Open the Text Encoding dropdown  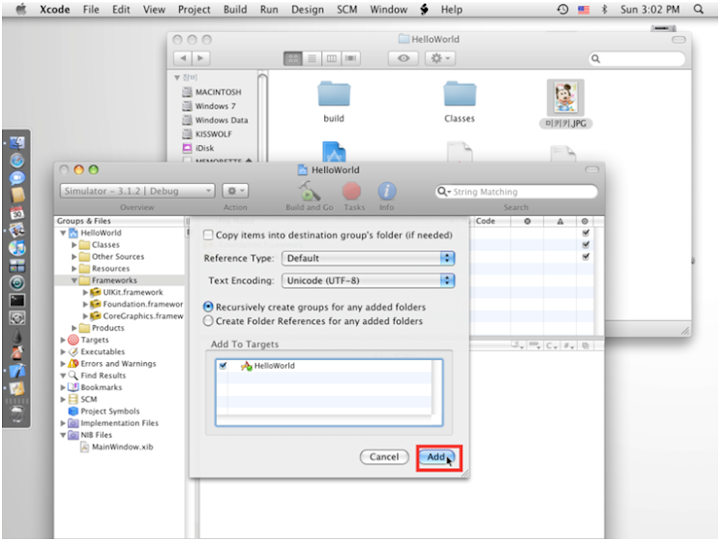(x=368, y=281)
